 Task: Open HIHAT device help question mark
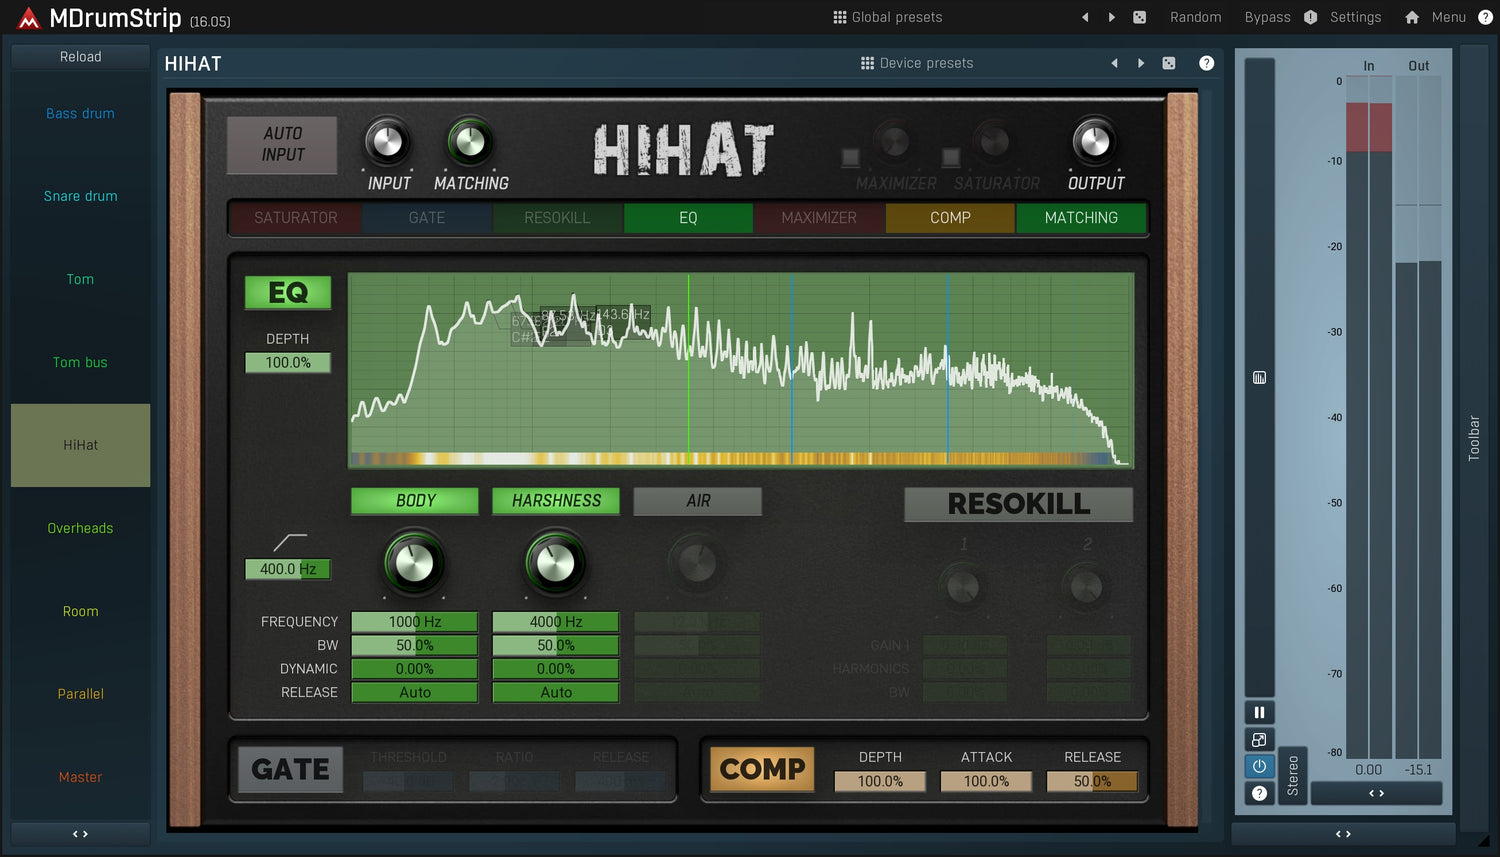[x=1207, y=63]
